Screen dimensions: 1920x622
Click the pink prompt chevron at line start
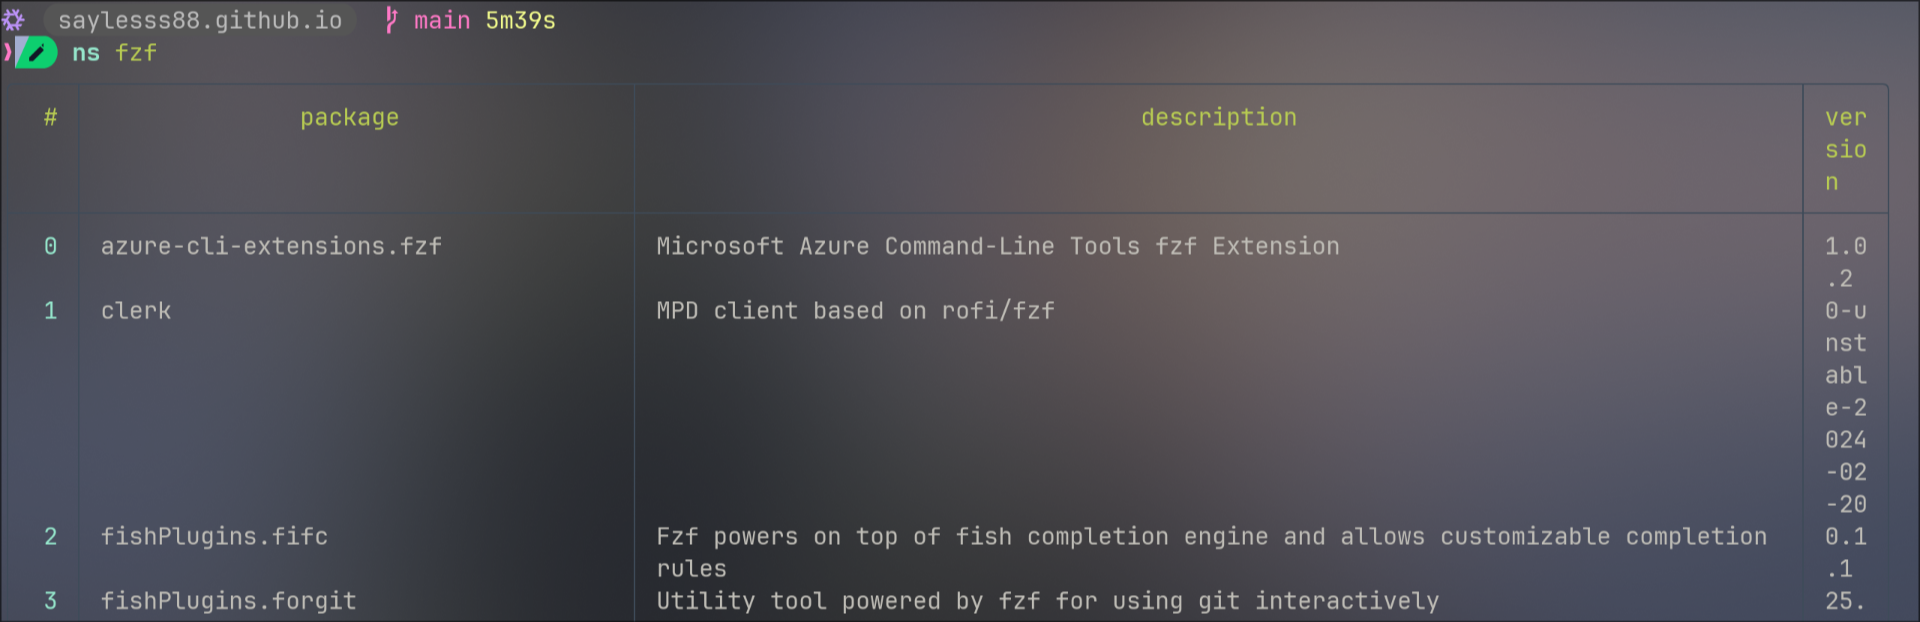click(x=7, y=52)
